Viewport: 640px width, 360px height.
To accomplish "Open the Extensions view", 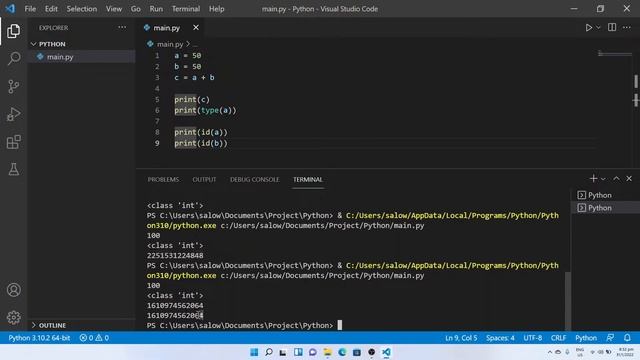I will pos(13,142).
